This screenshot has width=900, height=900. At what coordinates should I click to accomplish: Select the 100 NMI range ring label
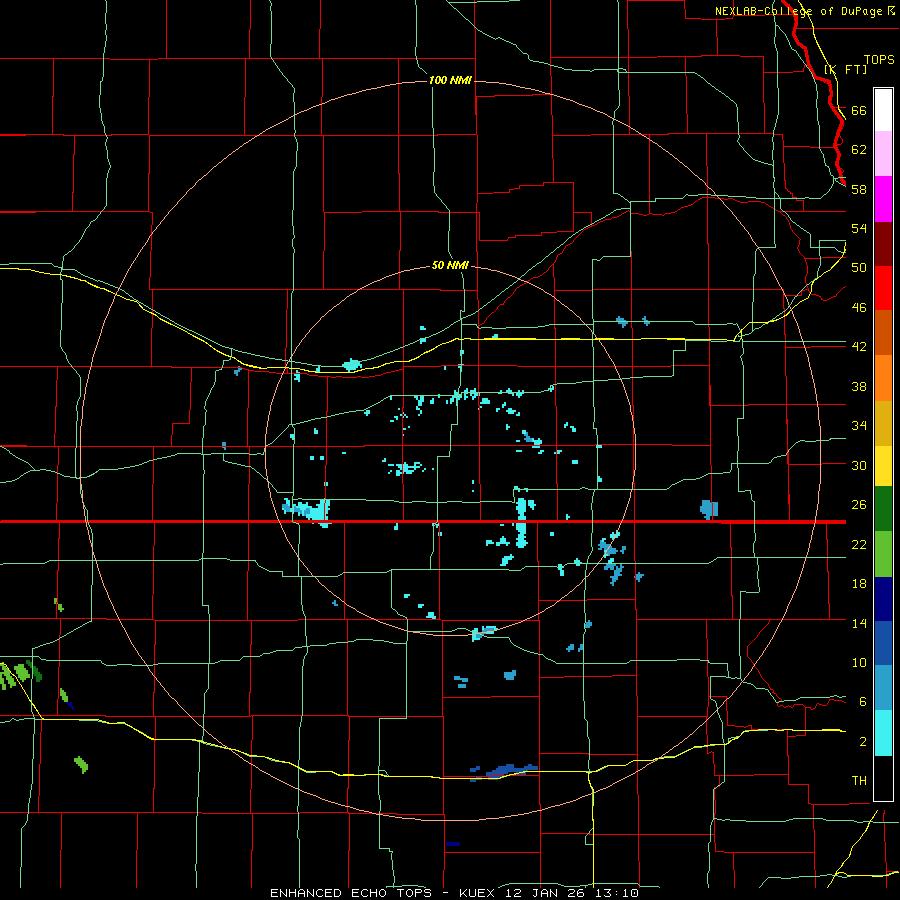click(450, 80)
